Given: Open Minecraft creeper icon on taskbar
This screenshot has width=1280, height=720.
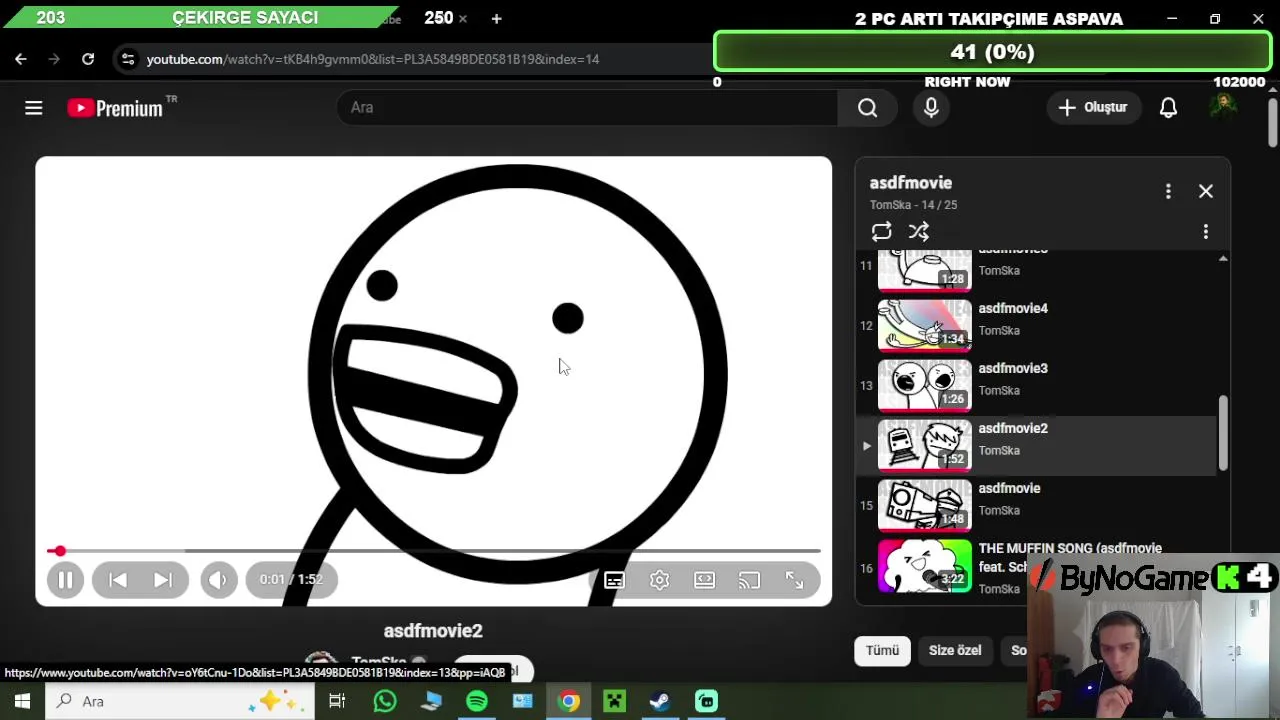Looking at the screenshot, I should tap(614, 701).
